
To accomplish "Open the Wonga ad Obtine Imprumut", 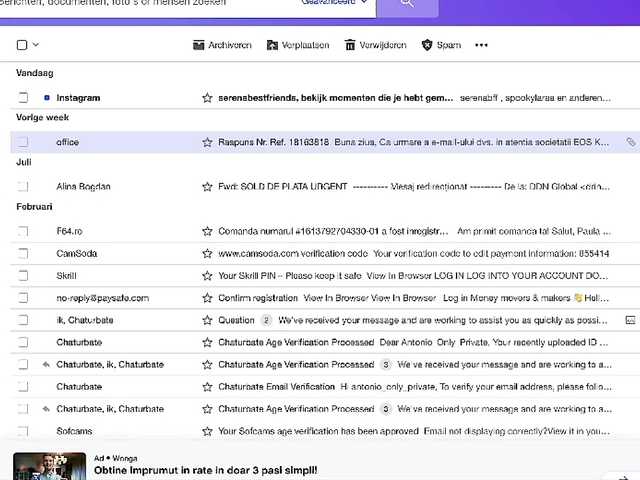I will coord(205,470).
